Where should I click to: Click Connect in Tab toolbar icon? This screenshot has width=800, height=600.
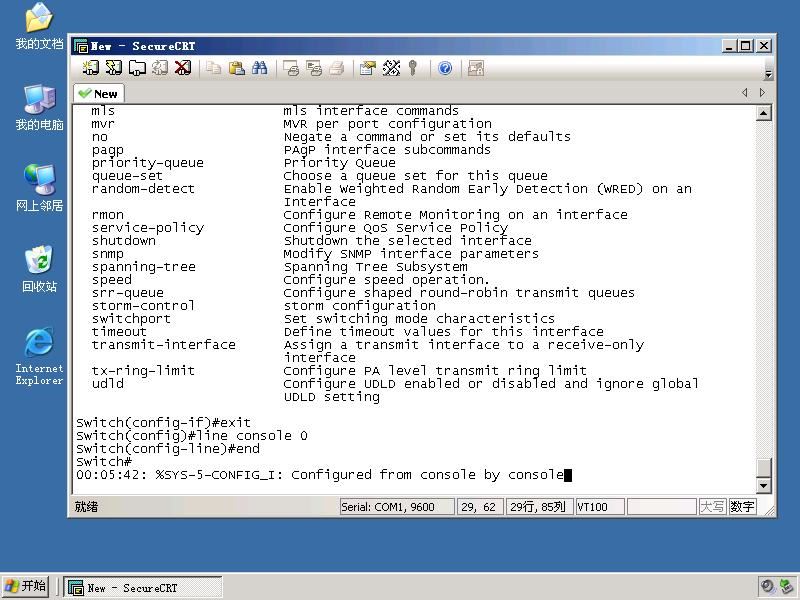click(137, 68)
